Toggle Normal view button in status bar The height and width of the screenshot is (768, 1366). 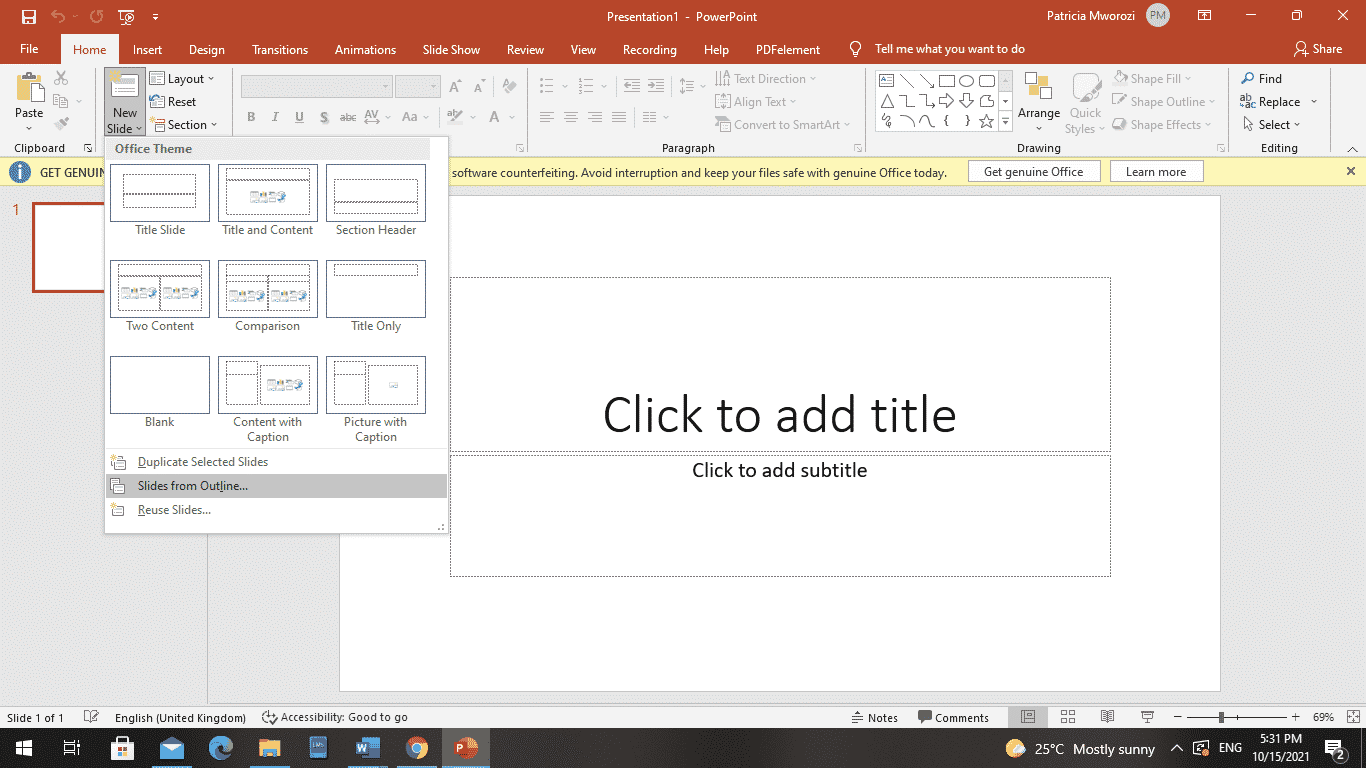[x=1027, y=717]
